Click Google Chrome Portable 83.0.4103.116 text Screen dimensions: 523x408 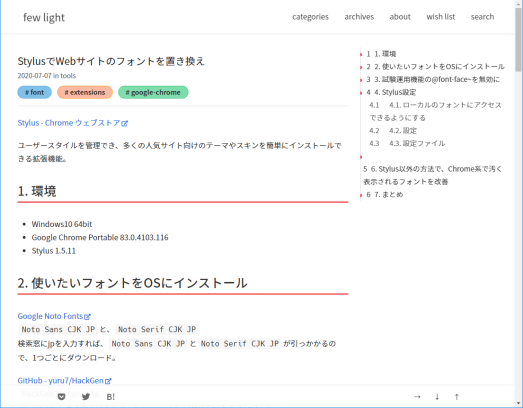[100, 238]
